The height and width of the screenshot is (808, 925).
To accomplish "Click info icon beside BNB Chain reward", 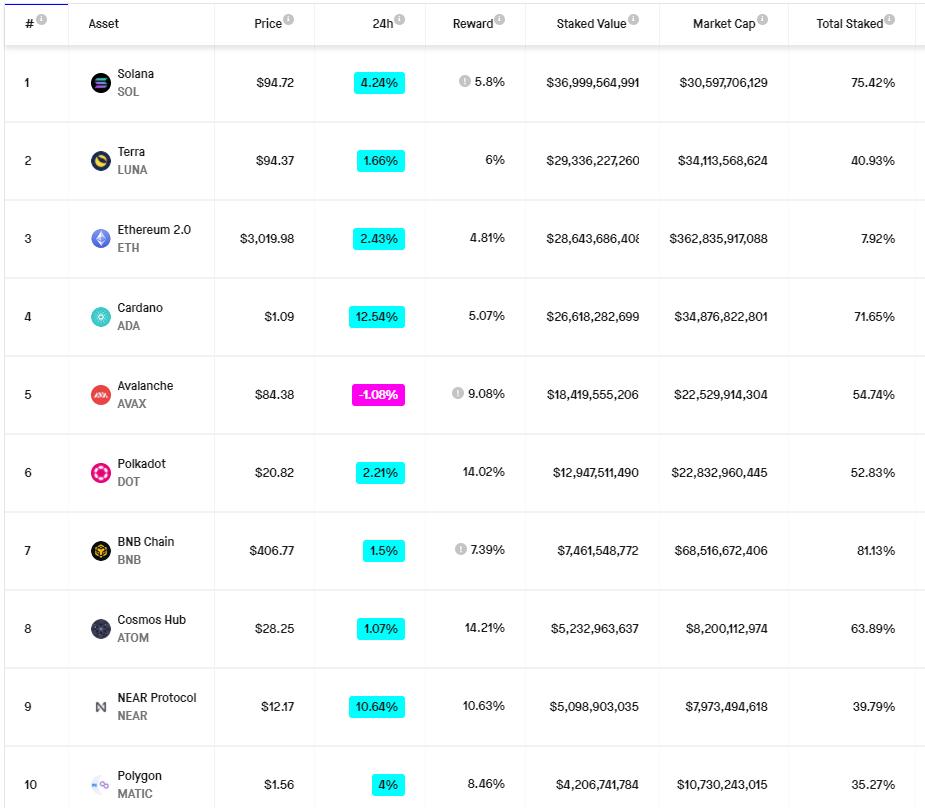I will point(460,550).
